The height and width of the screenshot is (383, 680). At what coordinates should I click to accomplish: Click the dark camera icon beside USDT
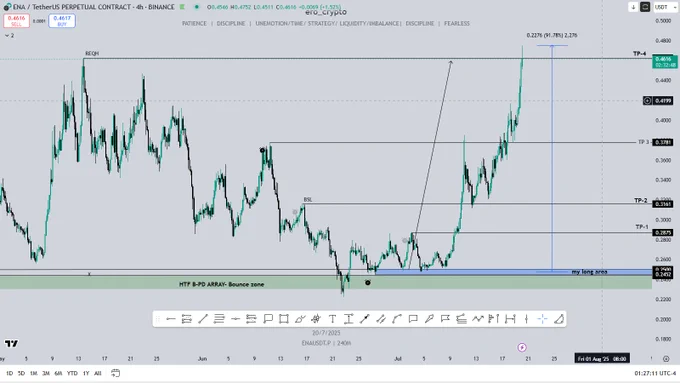pos(645,7)
